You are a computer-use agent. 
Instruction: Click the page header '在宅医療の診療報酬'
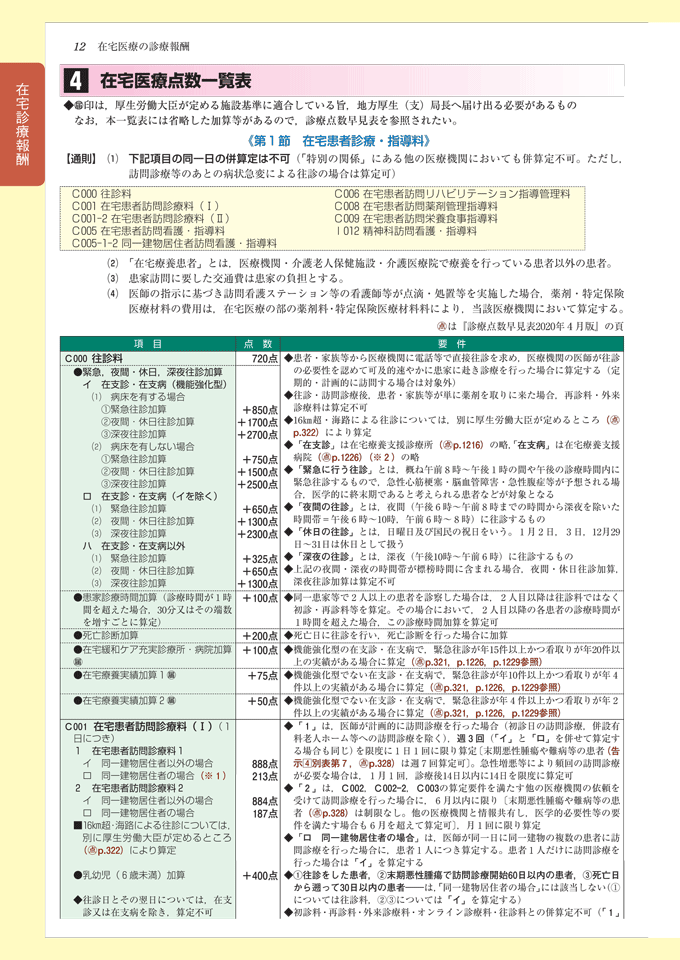pyautogui.click(x=144, y=47)
